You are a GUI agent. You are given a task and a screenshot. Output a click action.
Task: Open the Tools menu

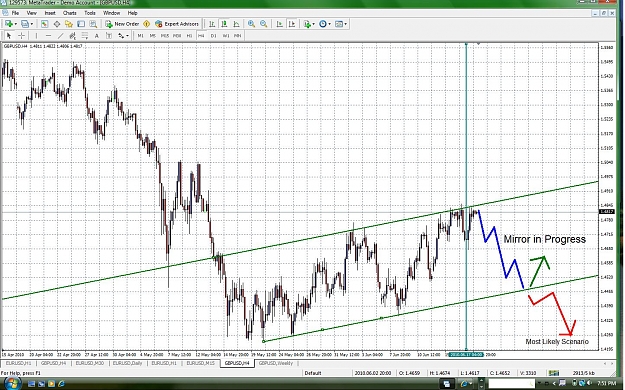tap(90, 13)
